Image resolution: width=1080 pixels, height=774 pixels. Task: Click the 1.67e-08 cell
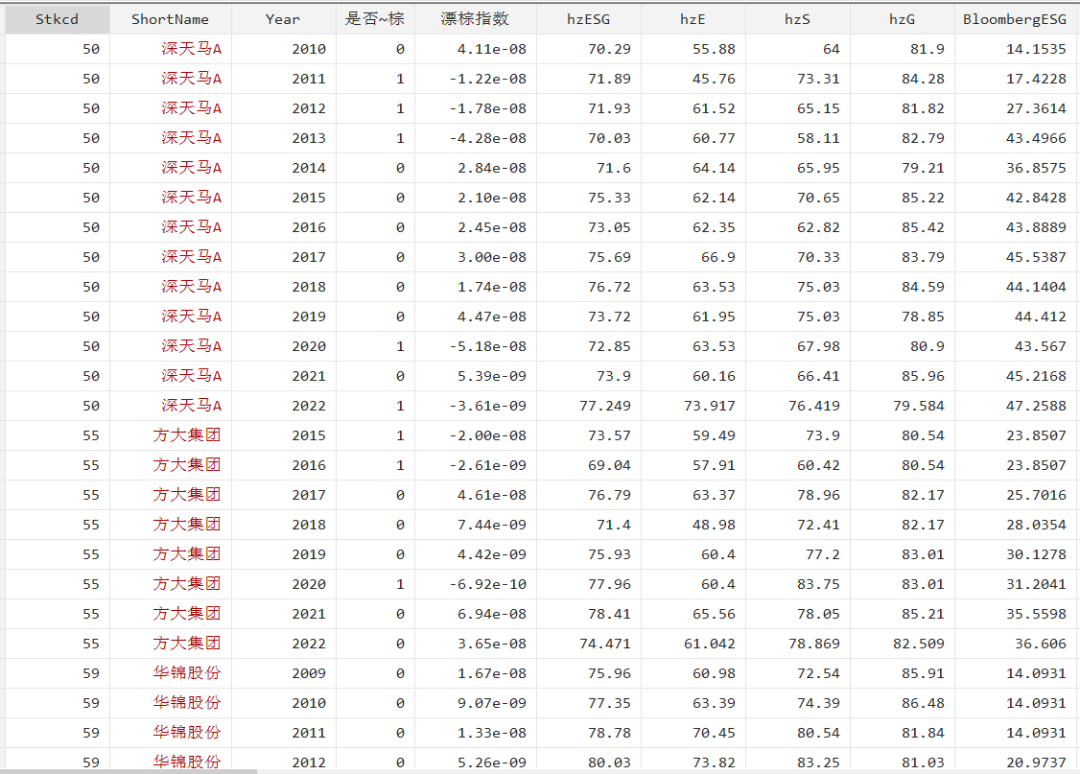tap(475, 673)
